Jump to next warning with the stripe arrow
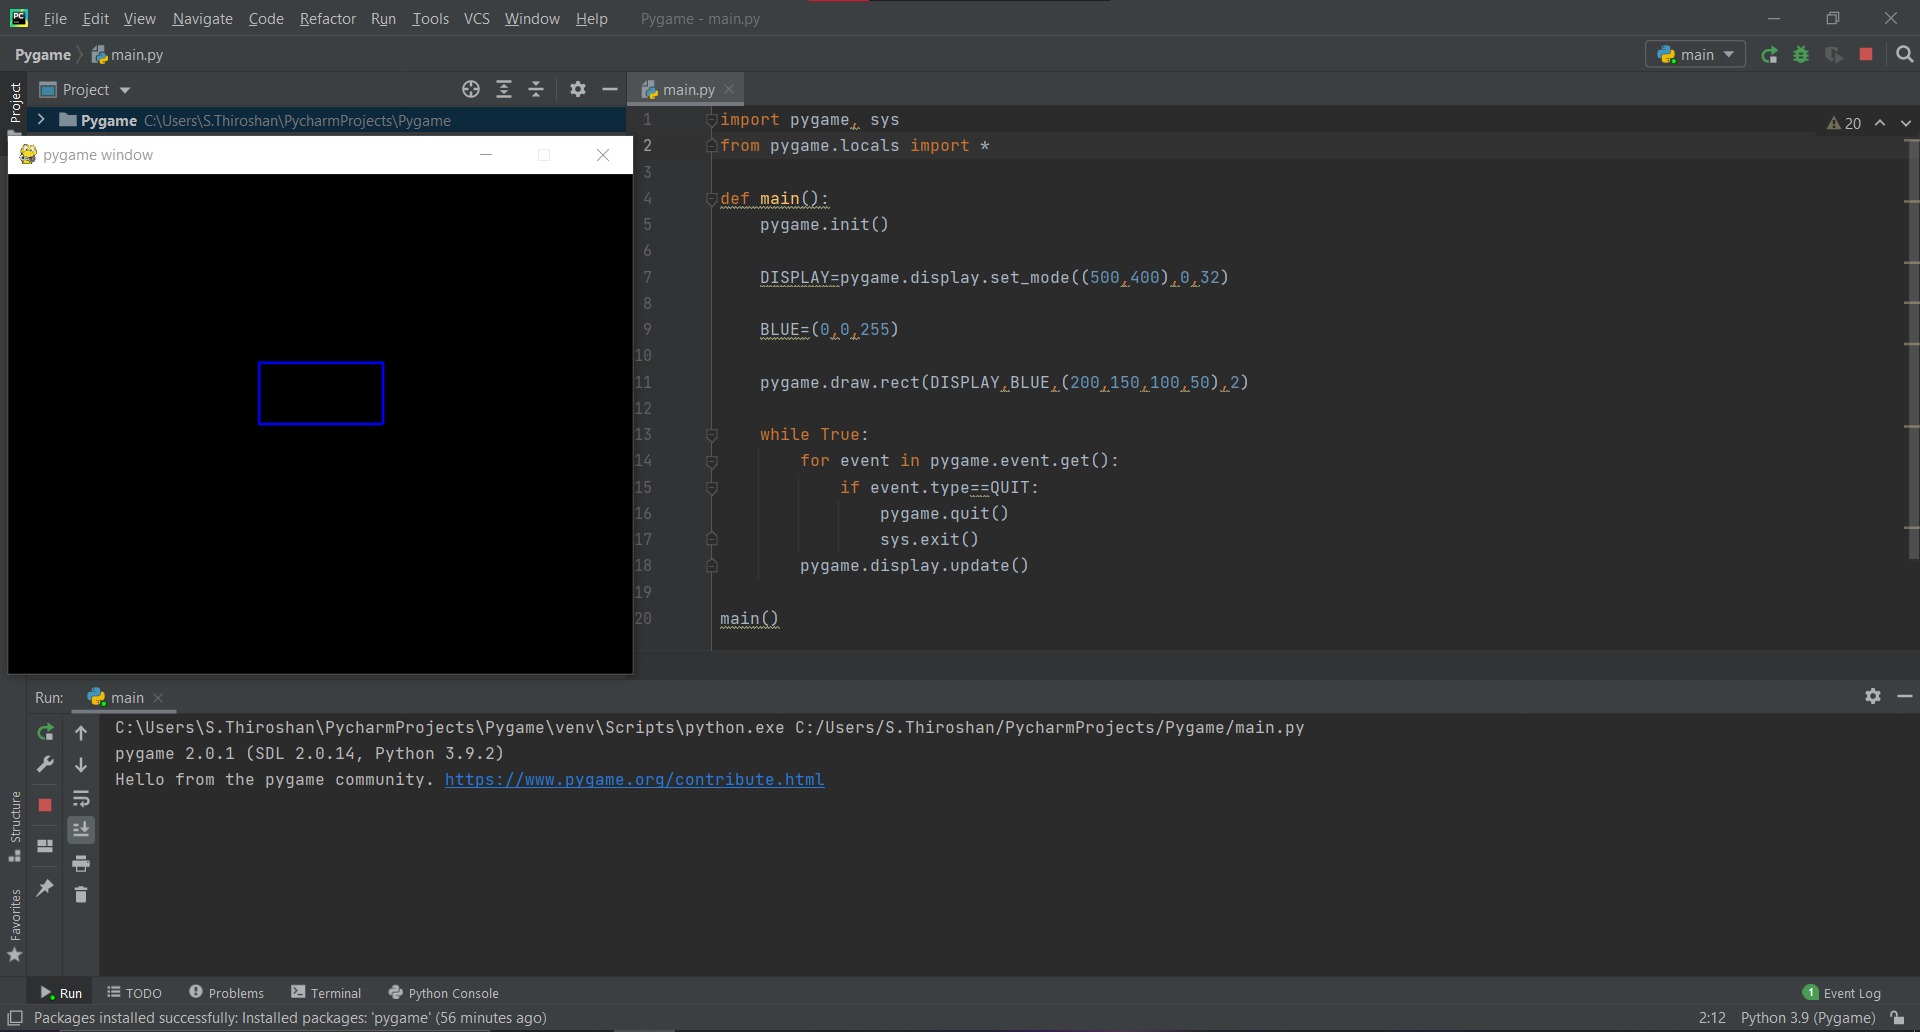This screenshot has width=1920, height=1032. click(x=1905, y=122)
